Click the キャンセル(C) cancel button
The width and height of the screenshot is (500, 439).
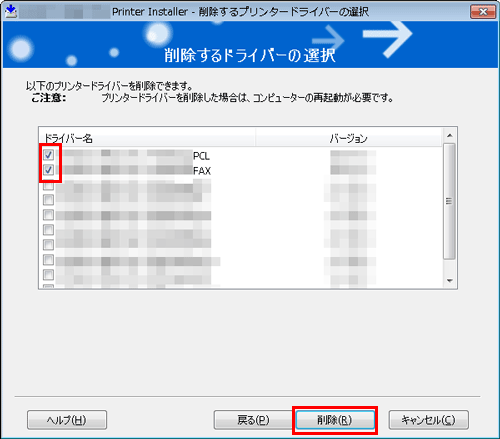pyautogui.click(x=428, y=420)
